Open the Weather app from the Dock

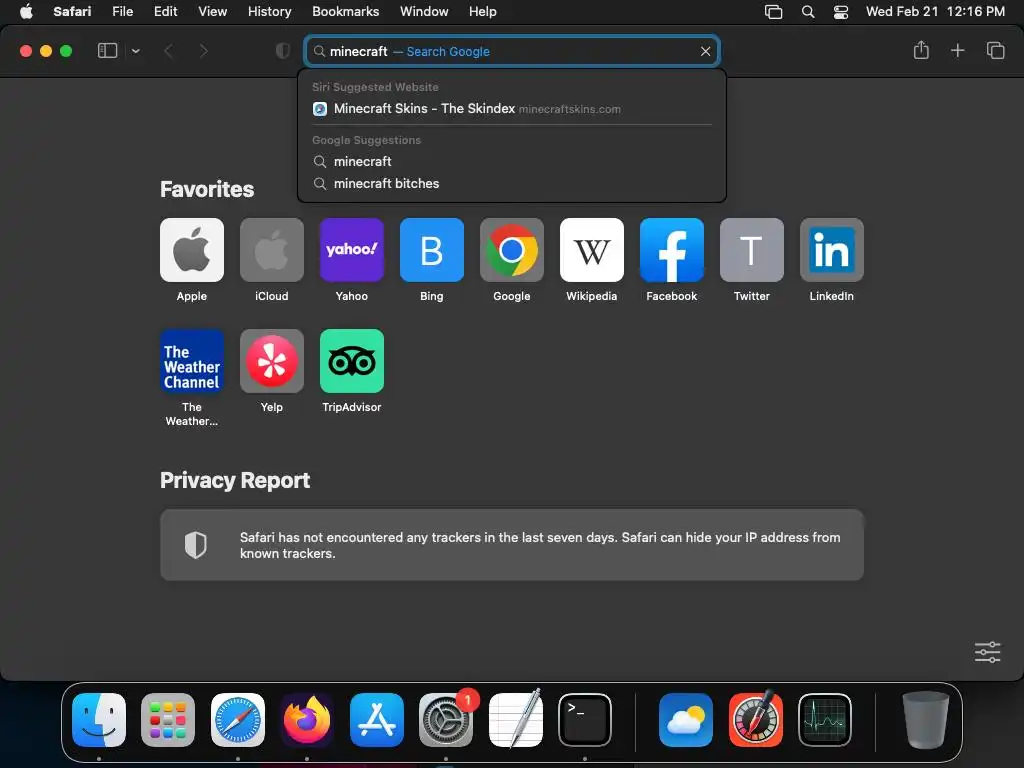(x=686, y=720)
